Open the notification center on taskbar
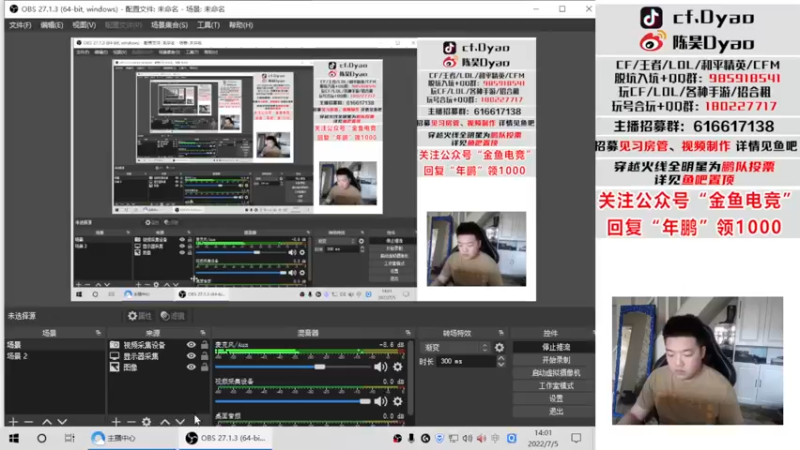 coord(576,438)
